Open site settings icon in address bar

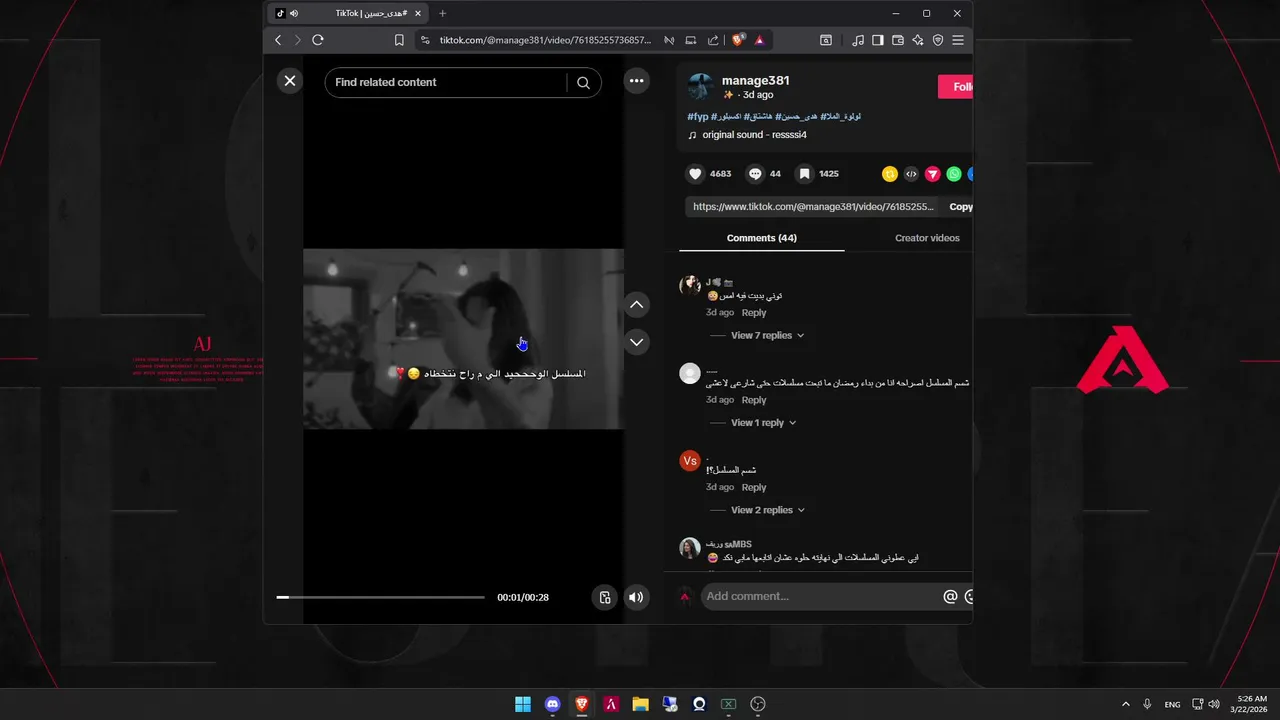(425, 40)
